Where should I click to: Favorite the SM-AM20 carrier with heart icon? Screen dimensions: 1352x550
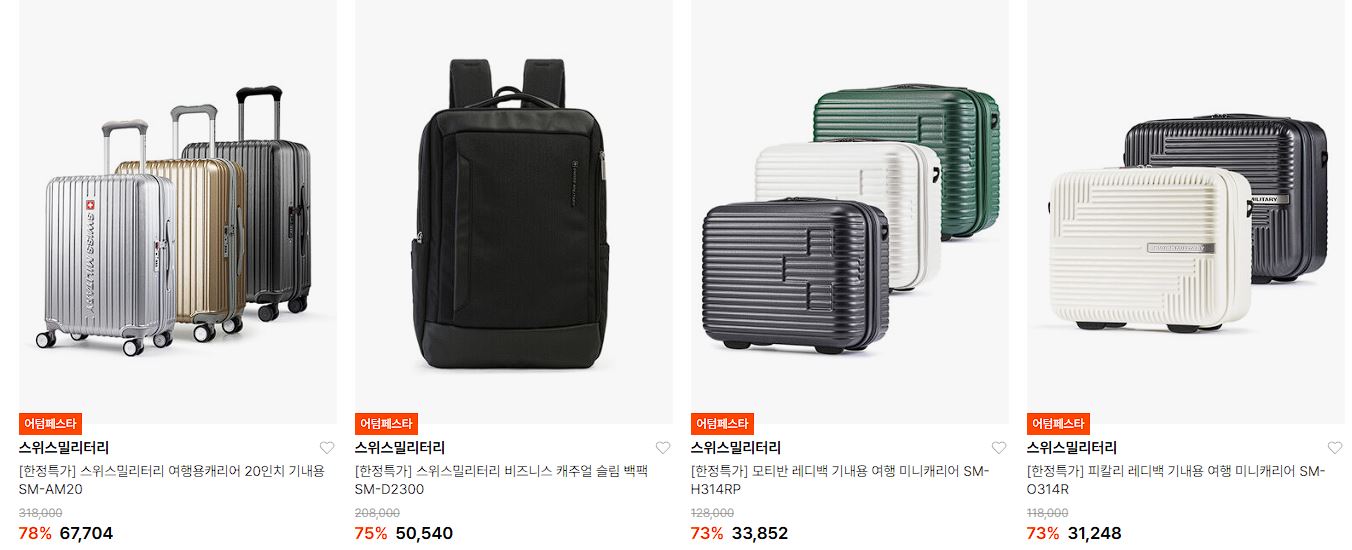[327, 448]
